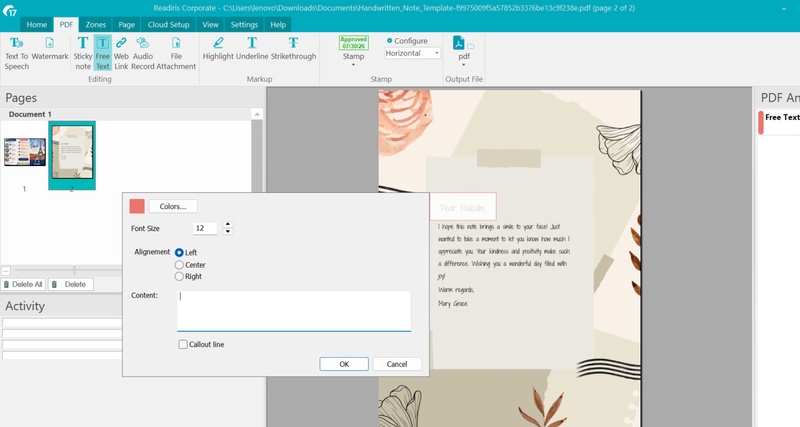Select Right alignment radio button

point(179,277)
